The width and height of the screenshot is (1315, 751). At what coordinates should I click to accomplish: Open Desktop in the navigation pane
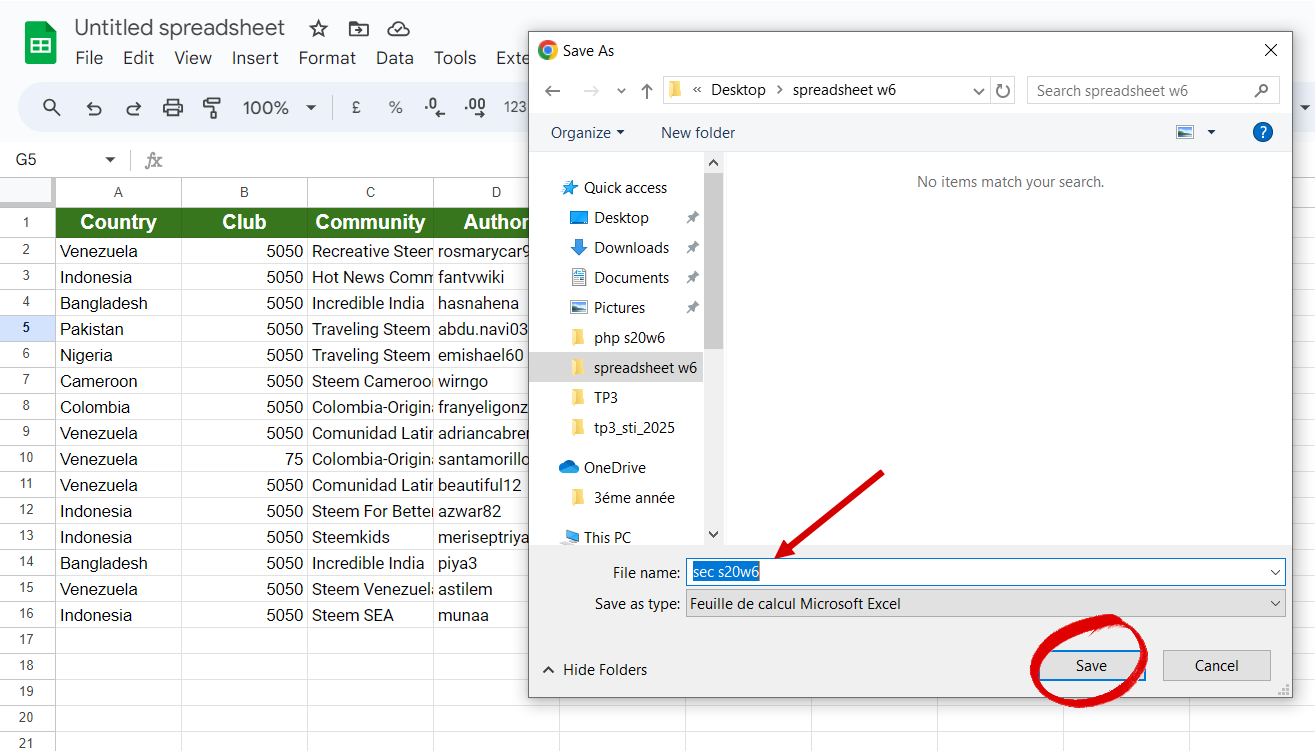click(621, 217)
